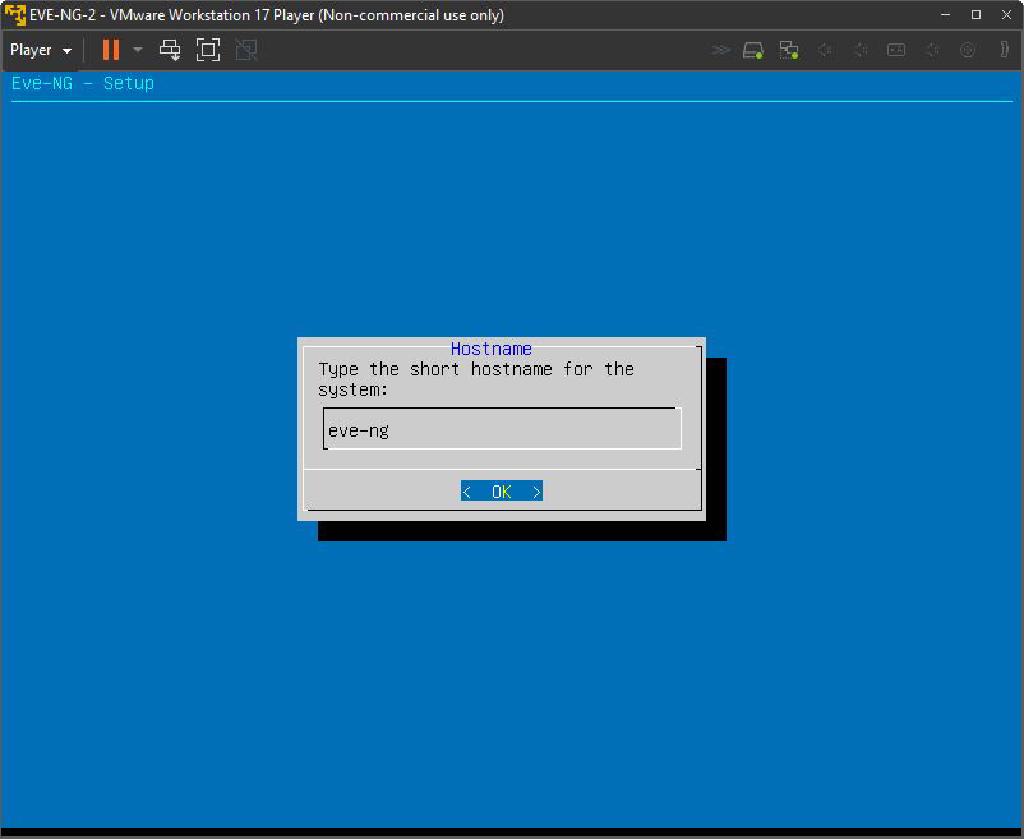Close the VMware Workstation Player window
Image resolution: width=1024 pixels, height=839 pixels.
click(x=1006, y=15)
